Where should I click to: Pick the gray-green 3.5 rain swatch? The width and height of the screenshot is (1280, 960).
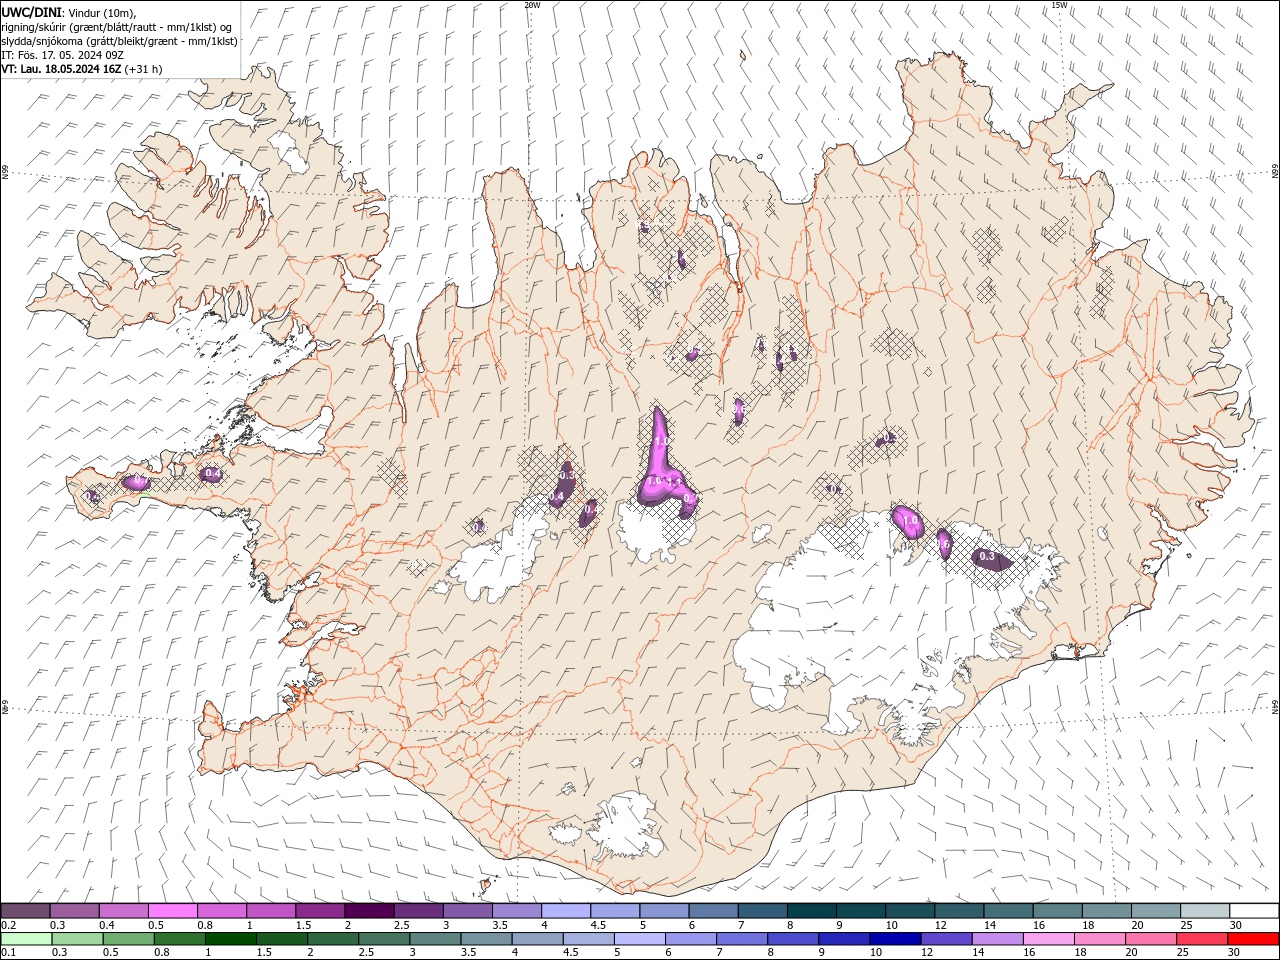point(486,939)
